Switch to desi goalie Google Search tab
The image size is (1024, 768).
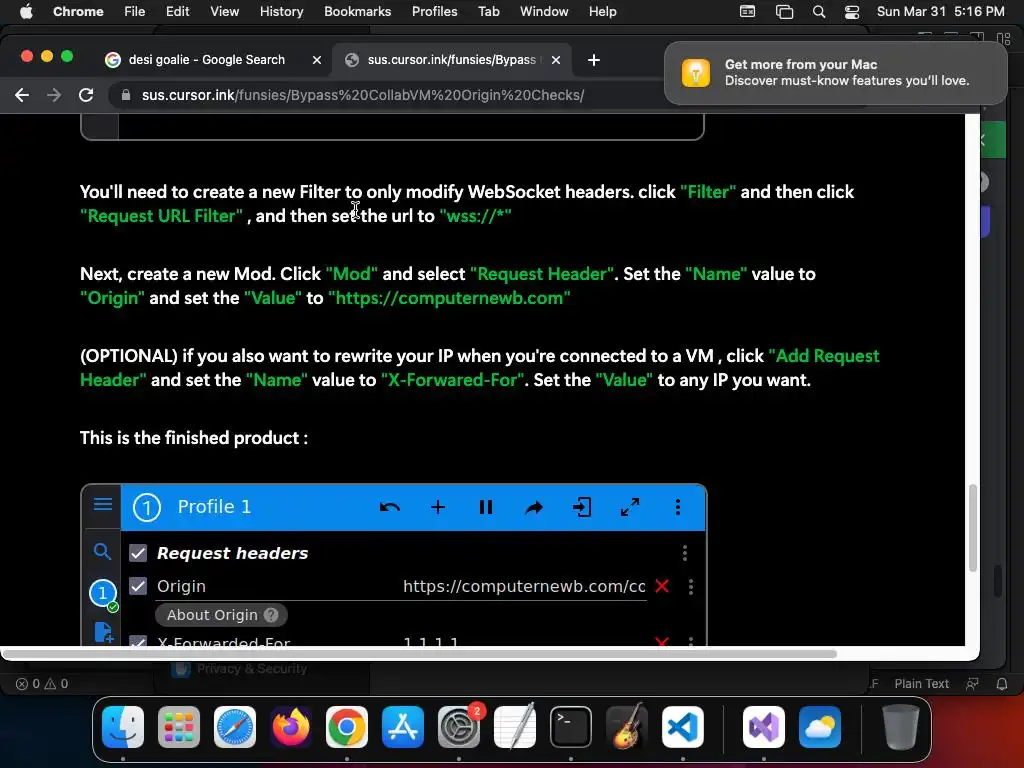click(x=206, y=60)
